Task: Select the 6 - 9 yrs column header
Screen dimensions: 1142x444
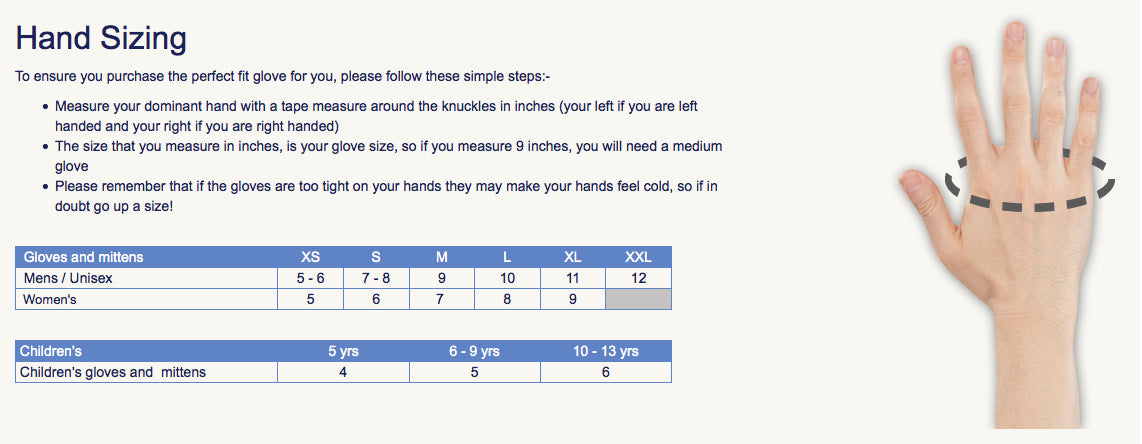Action: pyautogui.click(x=475, y=351)
